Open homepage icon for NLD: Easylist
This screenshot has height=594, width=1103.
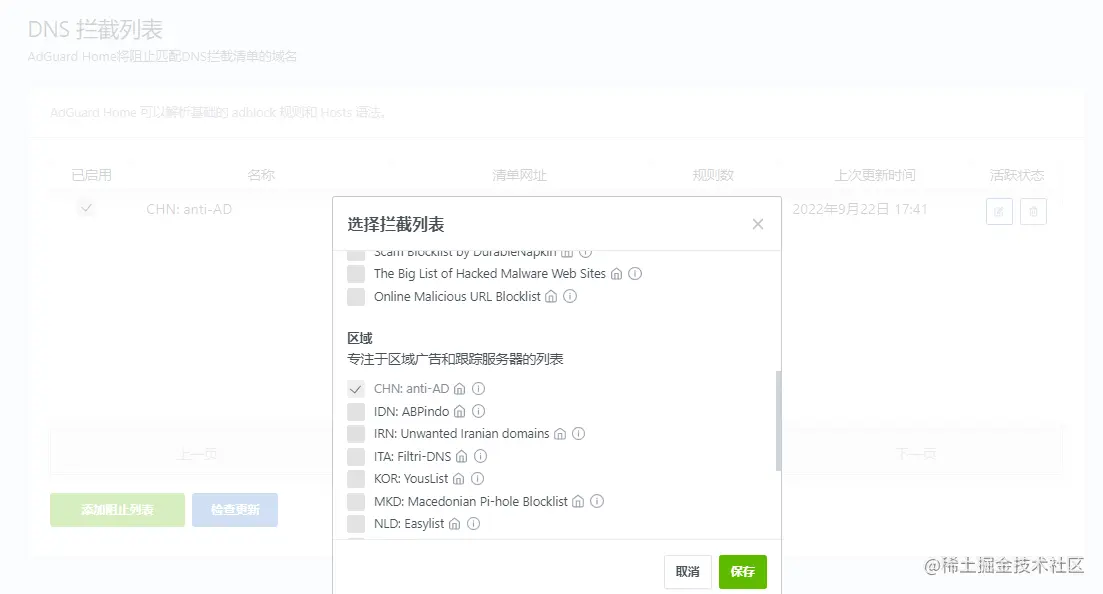point(454,524)
